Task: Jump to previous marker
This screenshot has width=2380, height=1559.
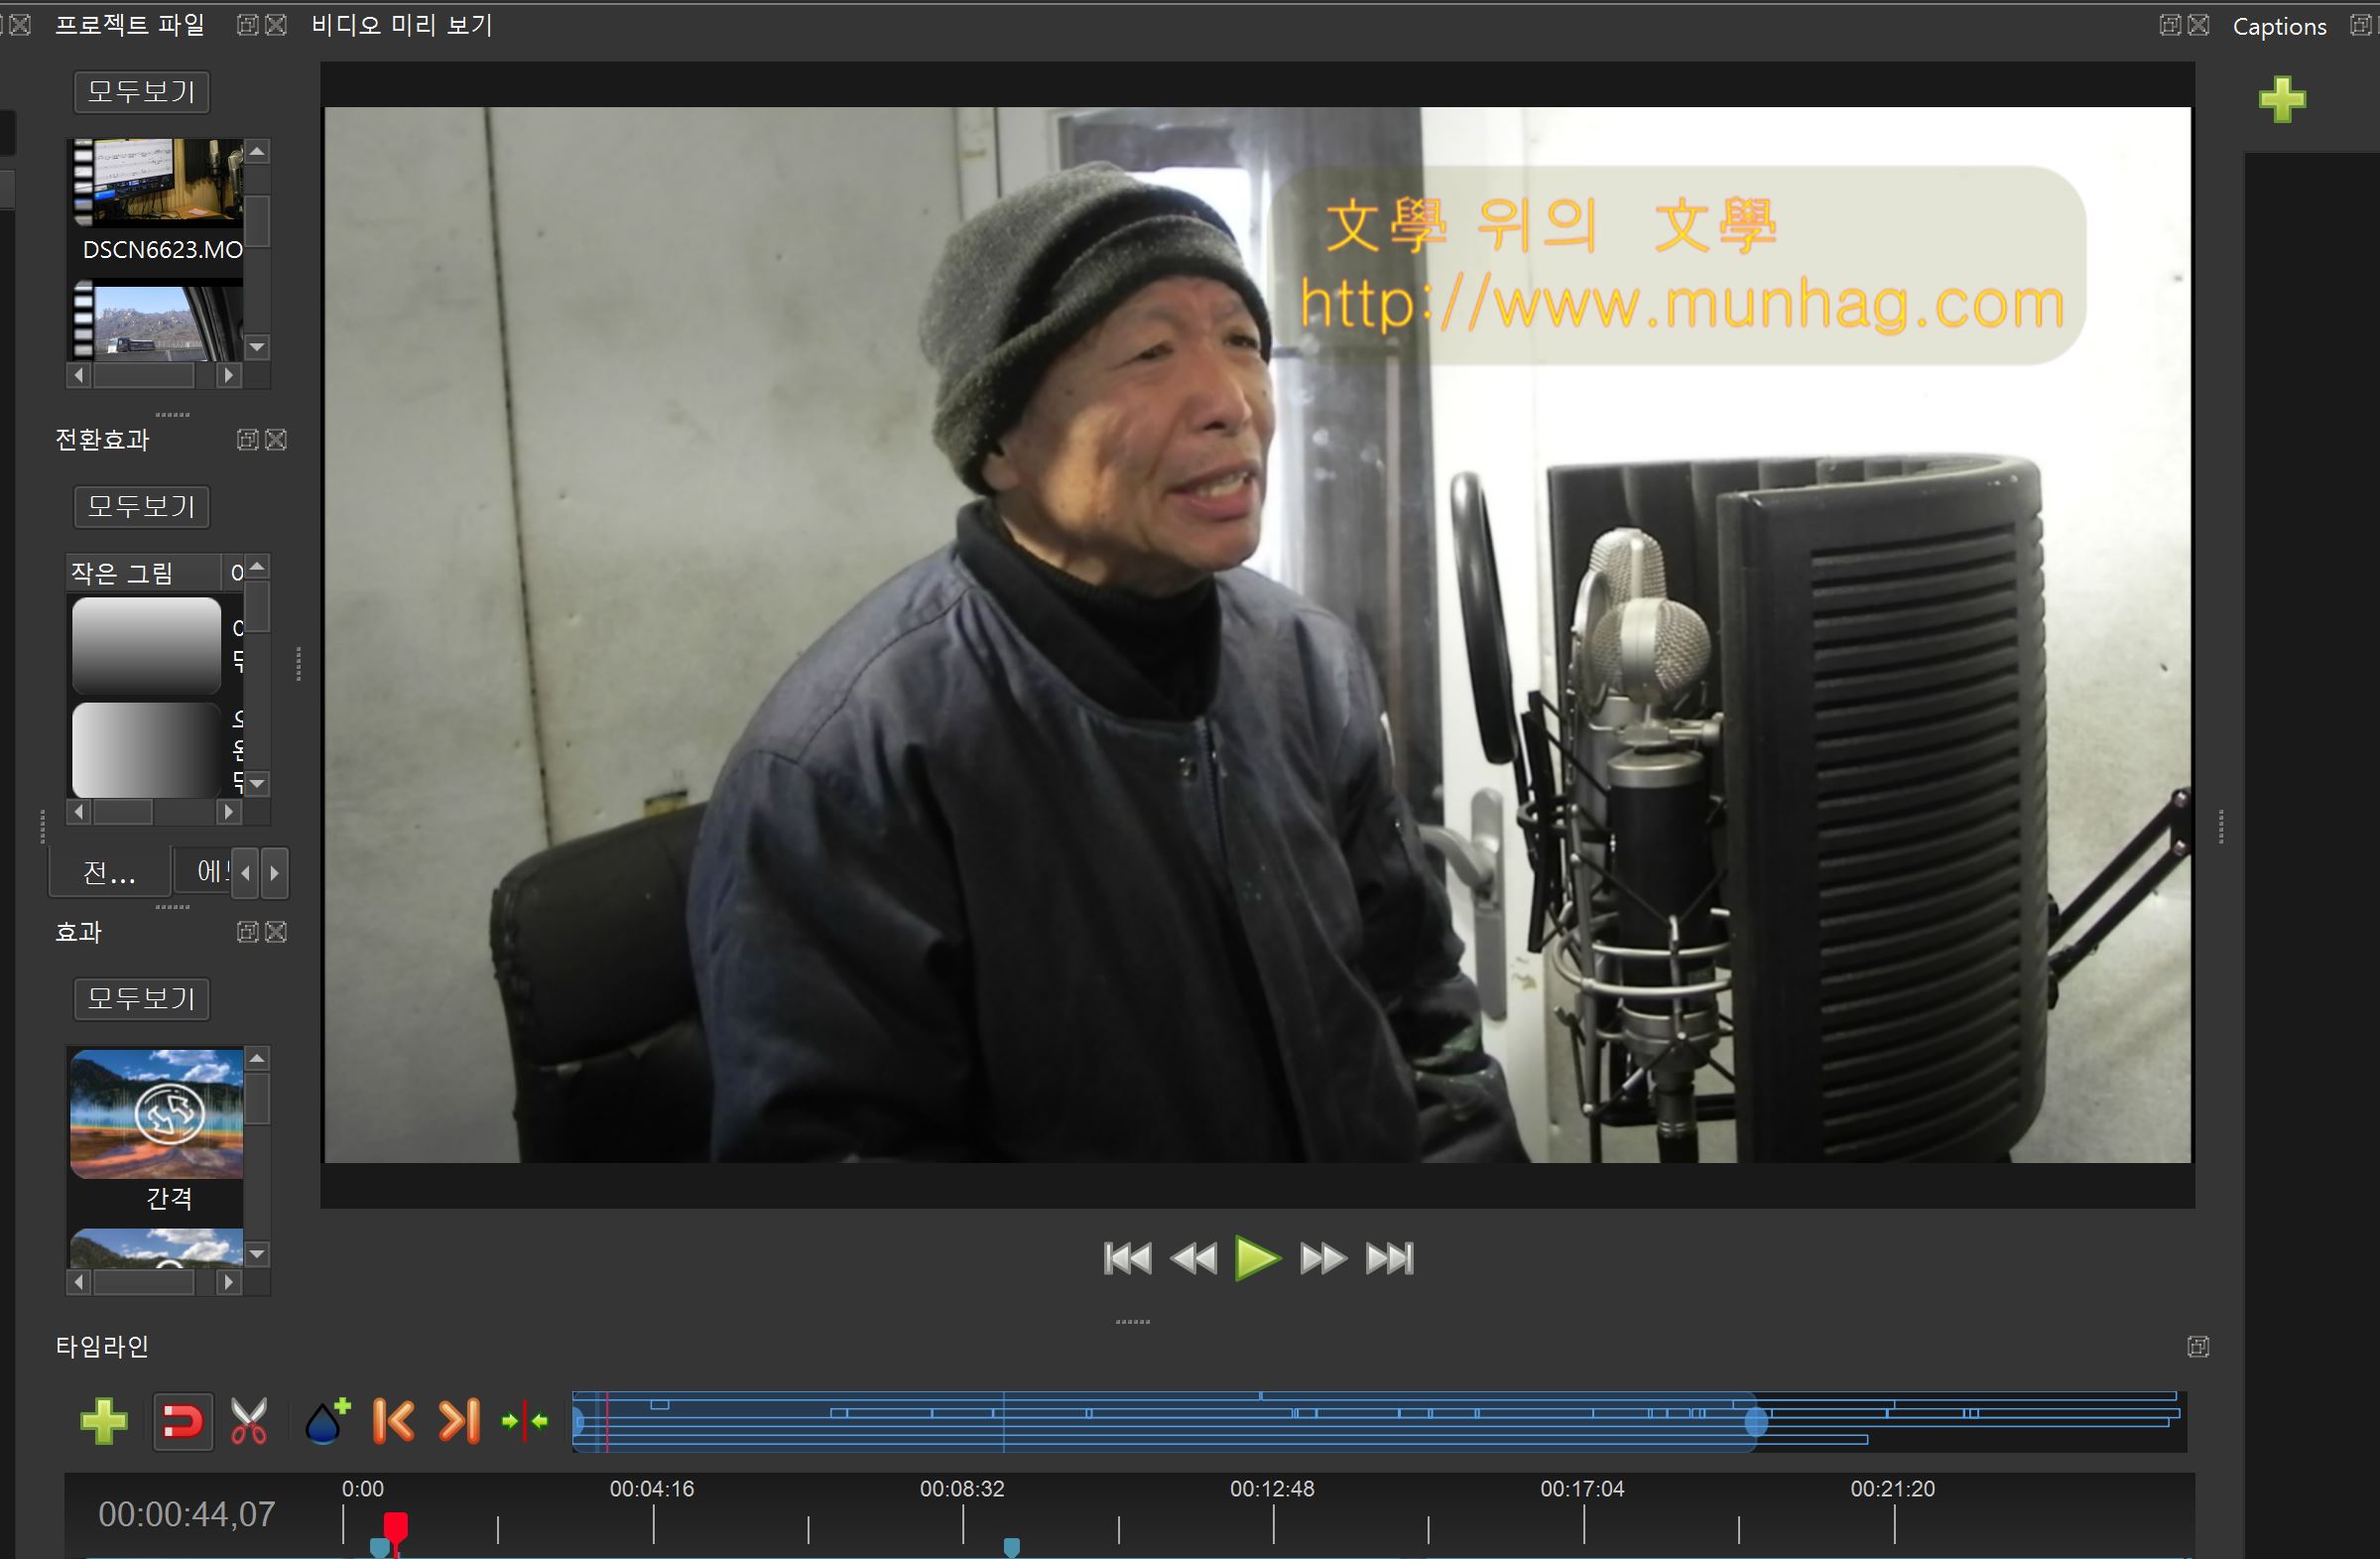Action: click(x=393, y=1421)
